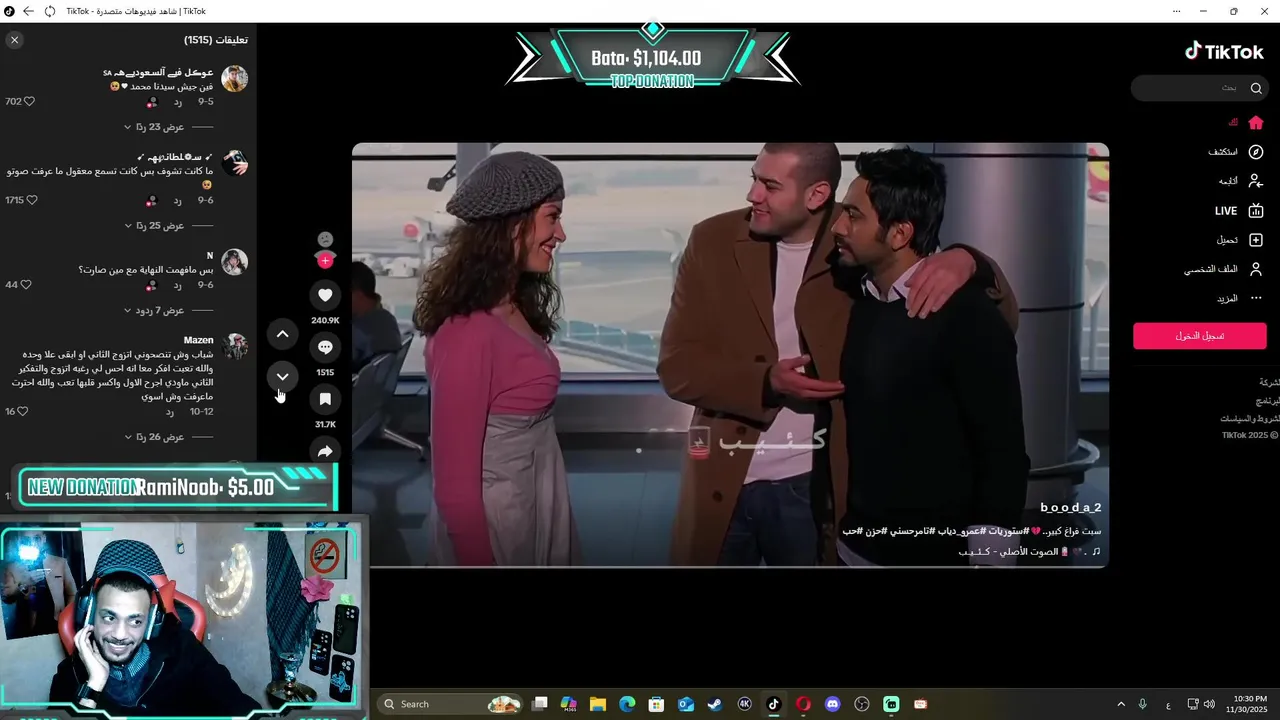Focus the TikTok search field

[x=1198, y=88]
